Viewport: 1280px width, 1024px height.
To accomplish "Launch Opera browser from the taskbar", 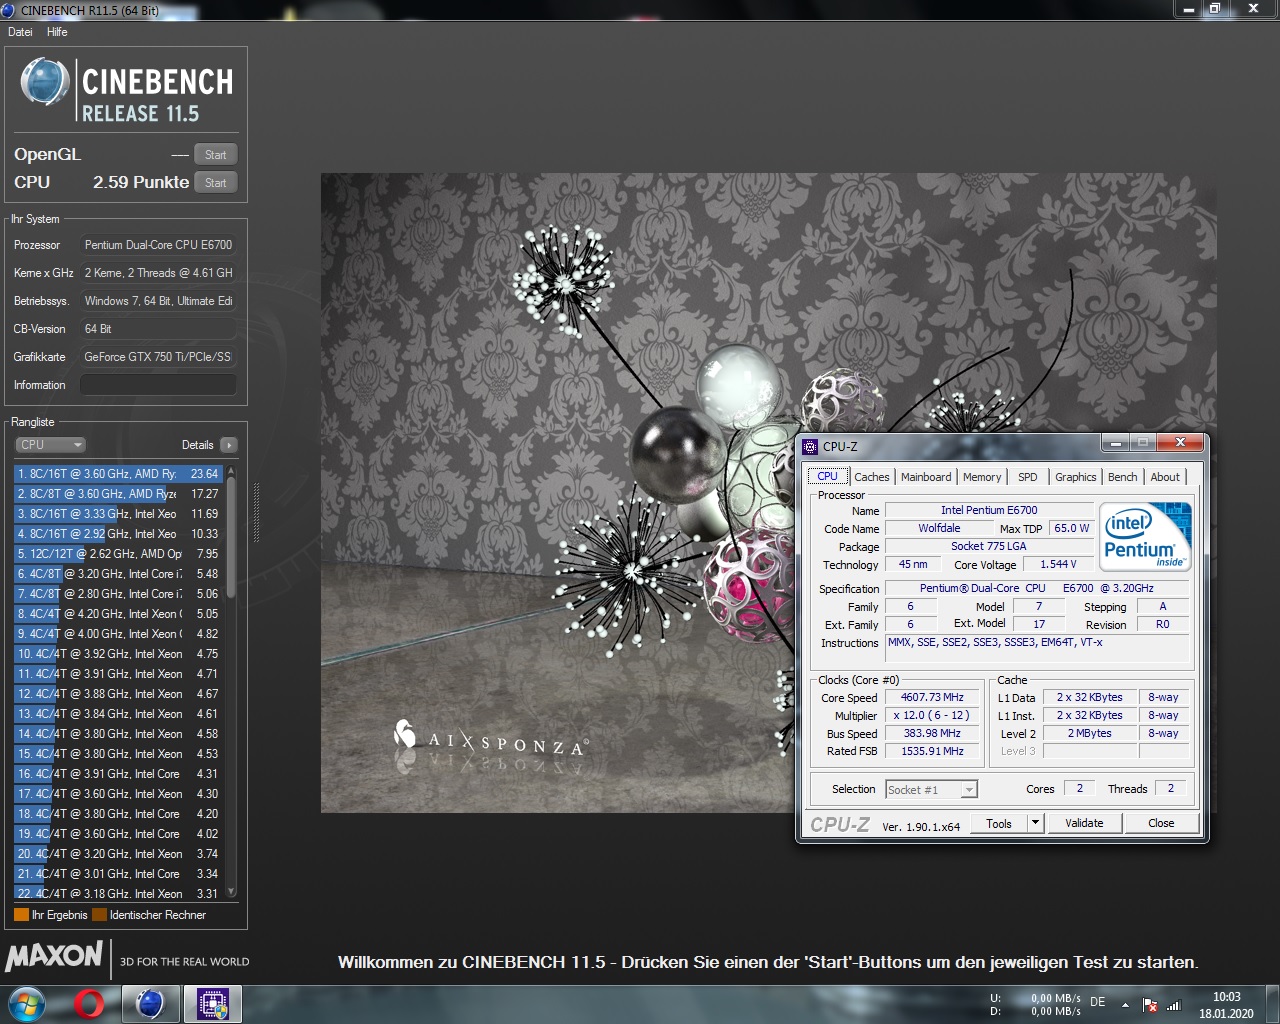I will (89, 1003).
